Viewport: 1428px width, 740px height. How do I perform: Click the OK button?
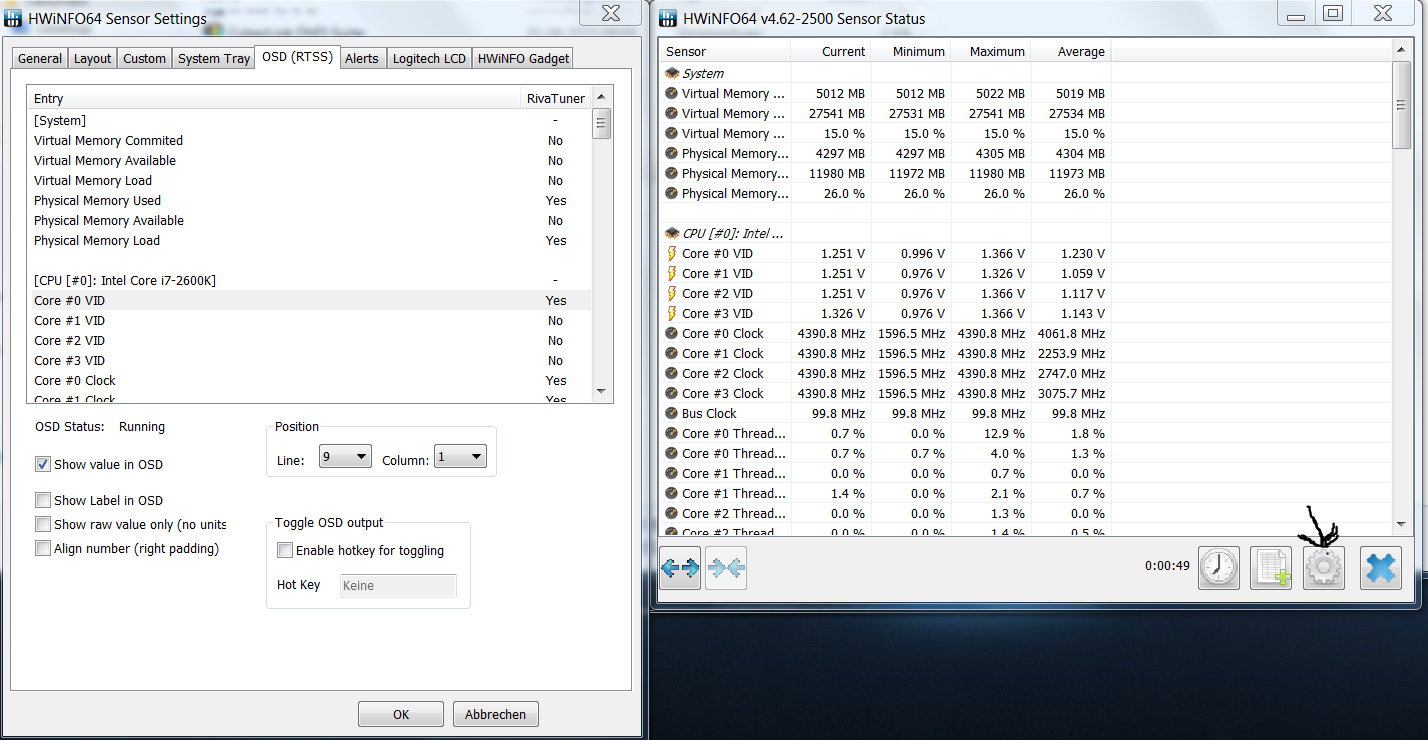(401, 714)
